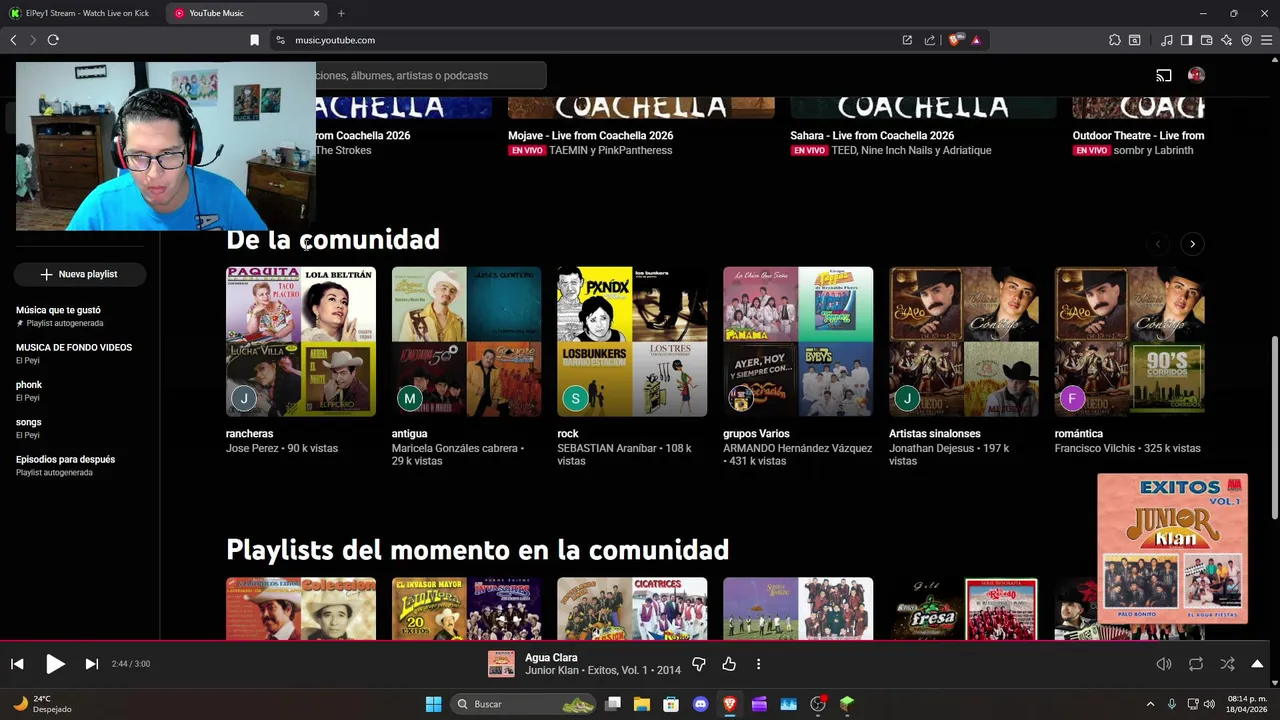Skip to the previous track
The image size is (1280, 720).
tap(17, 664)
